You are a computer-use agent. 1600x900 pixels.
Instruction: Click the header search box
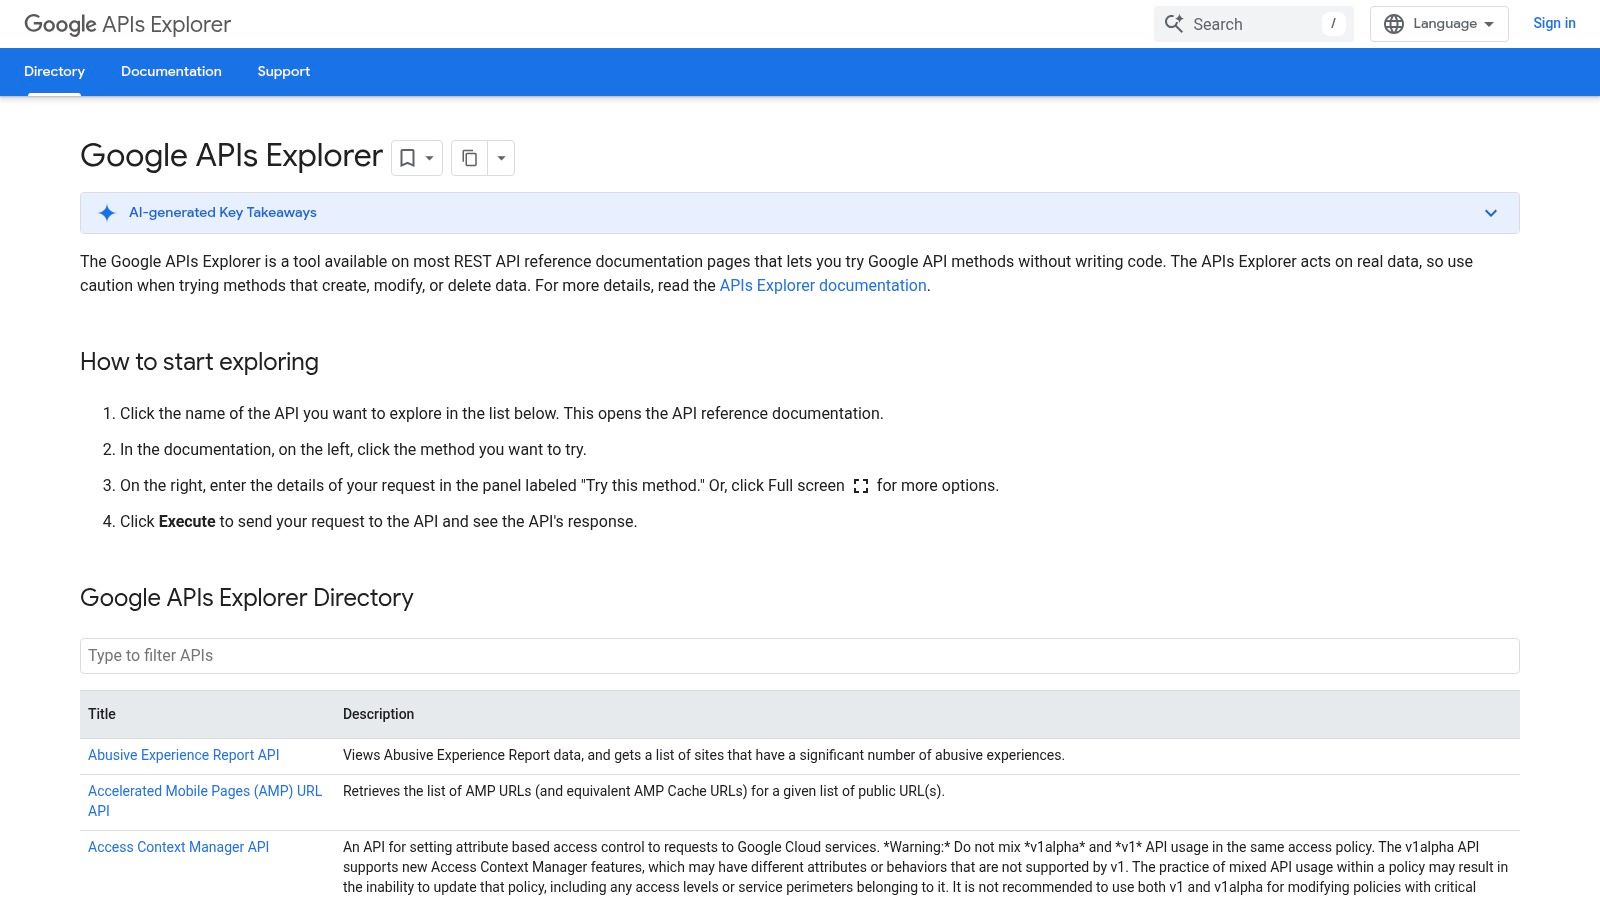pyautogui.click(x=1250, y=23)
